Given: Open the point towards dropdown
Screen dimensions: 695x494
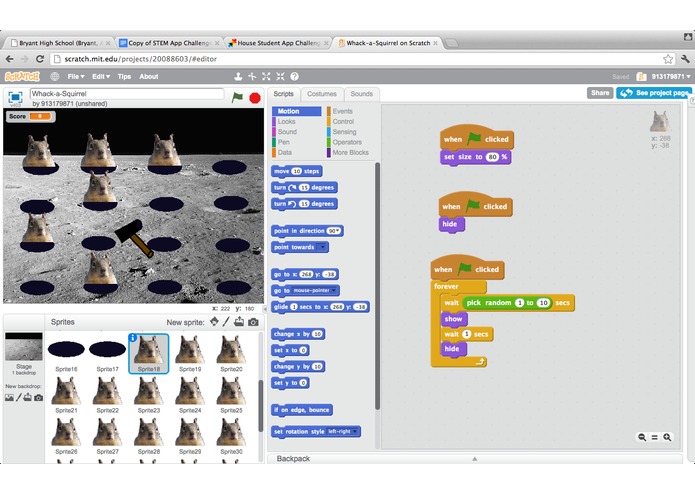Looking at the screenshot, I should pyautogui.click(x=322, y=247).
